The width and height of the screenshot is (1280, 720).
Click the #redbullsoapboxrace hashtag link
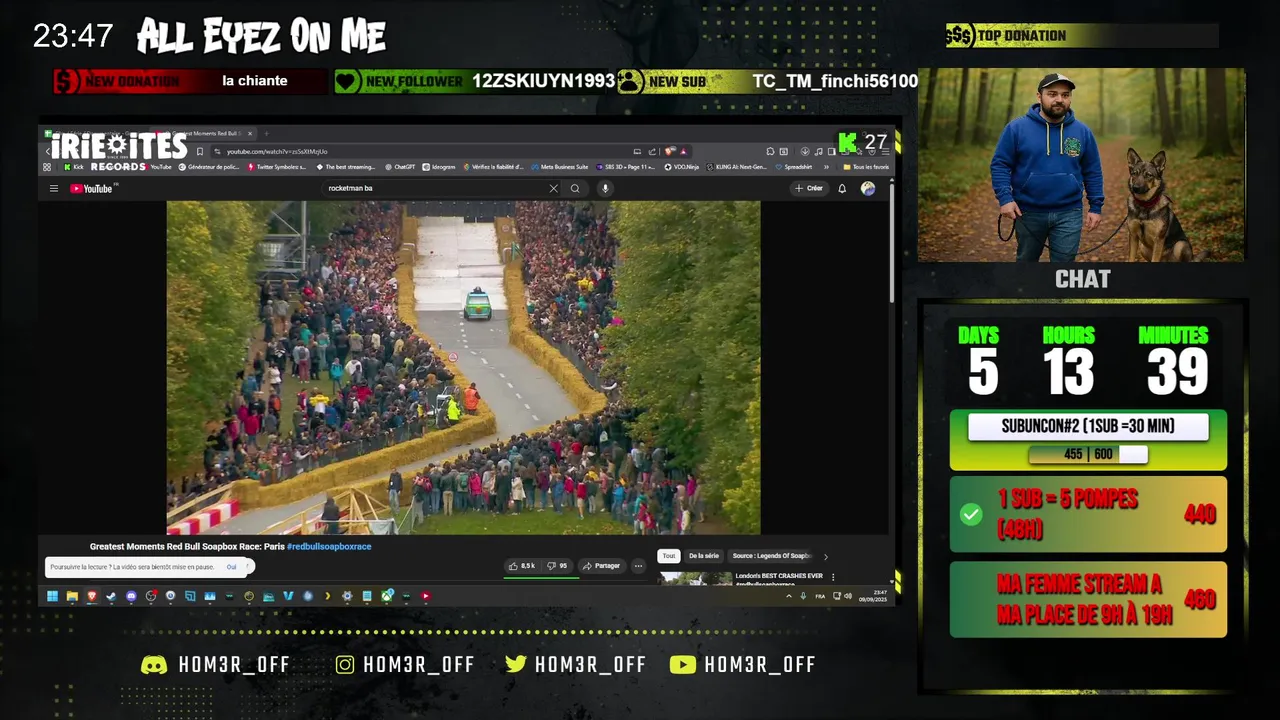pyautogui.click(x=329, y=547)
